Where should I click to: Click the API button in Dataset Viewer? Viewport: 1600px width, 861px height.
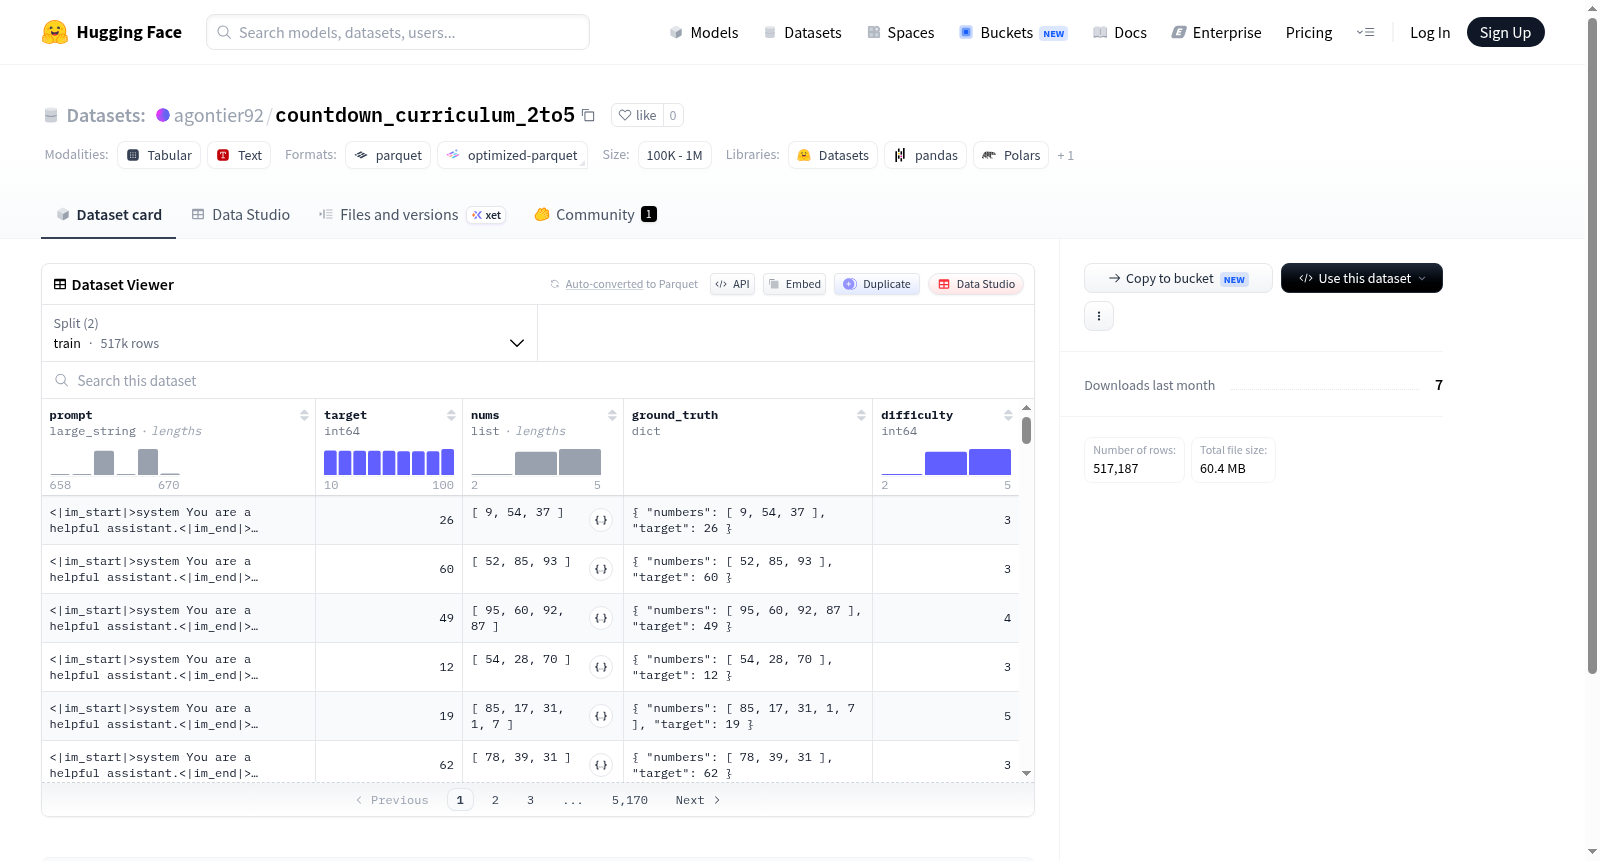(x=732, y=284)
